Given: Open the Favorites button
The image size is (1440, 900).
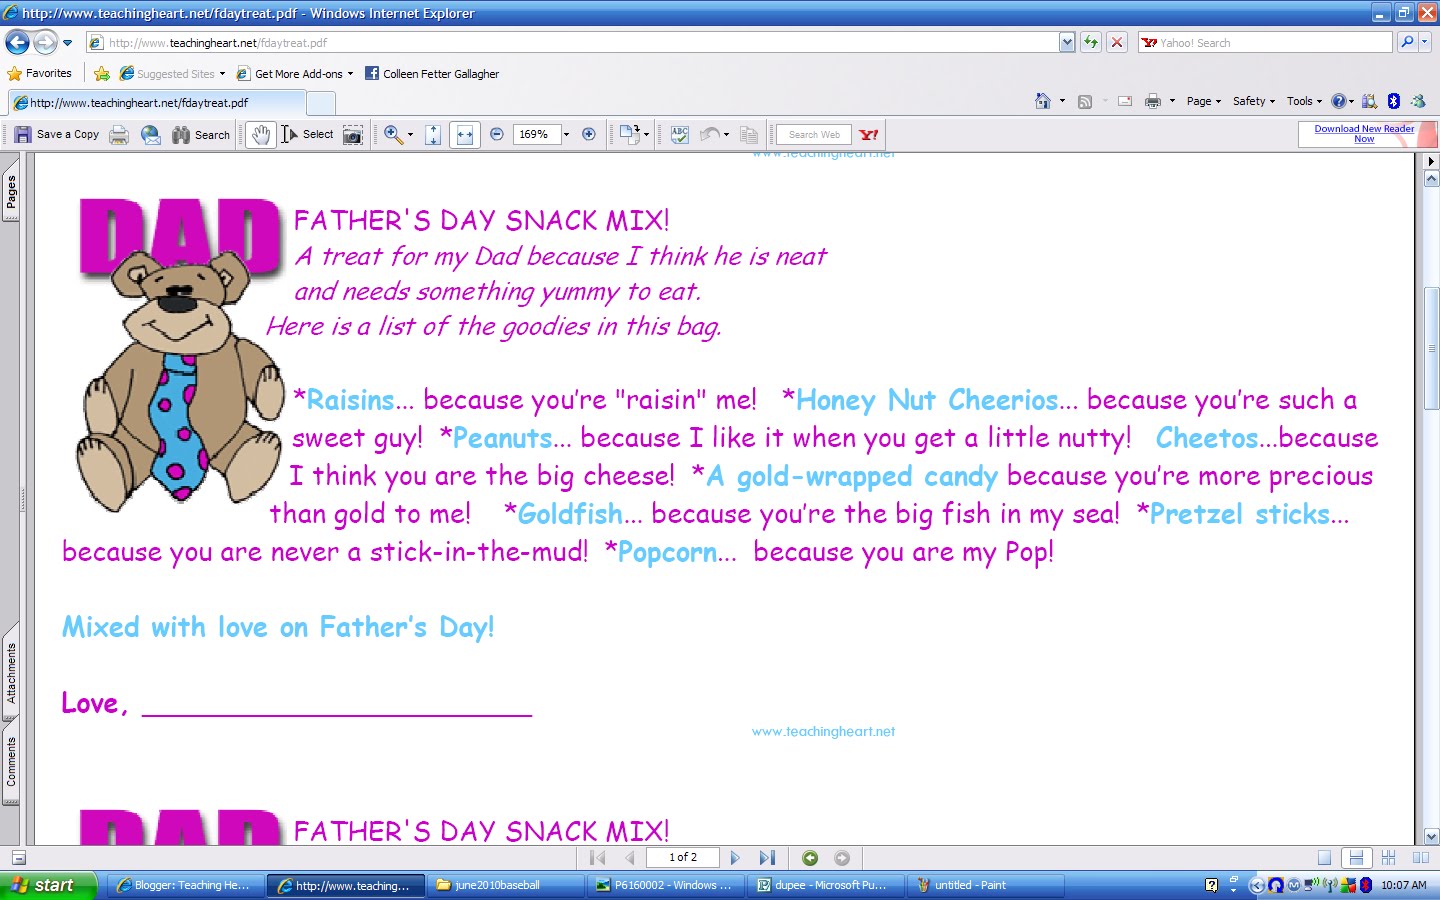Looking at the screenshot, I should pos(40,73).
